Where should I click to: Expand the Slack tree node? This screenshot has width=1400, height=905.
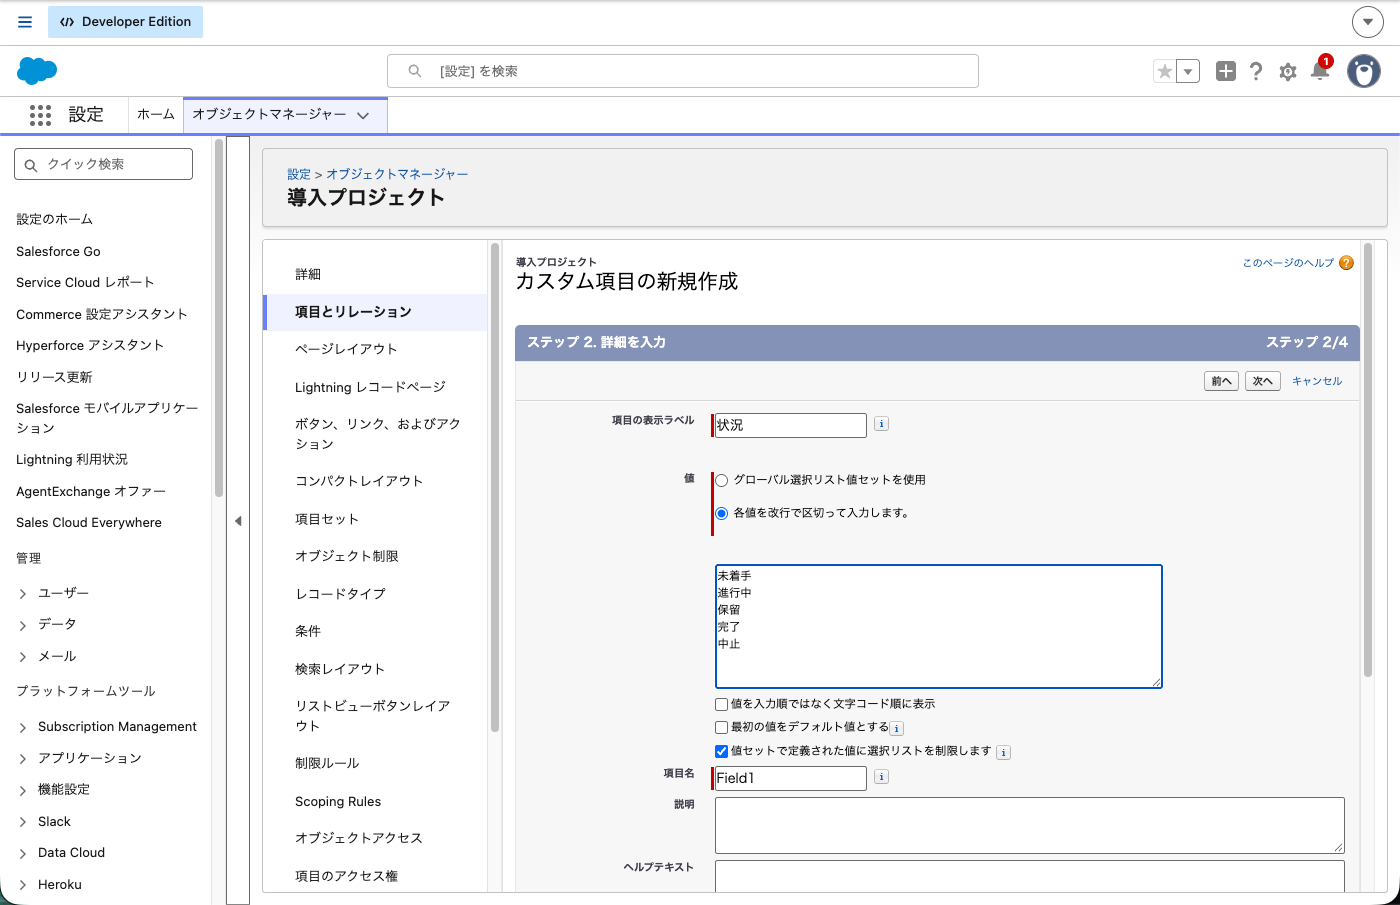[x=23, y=823]
